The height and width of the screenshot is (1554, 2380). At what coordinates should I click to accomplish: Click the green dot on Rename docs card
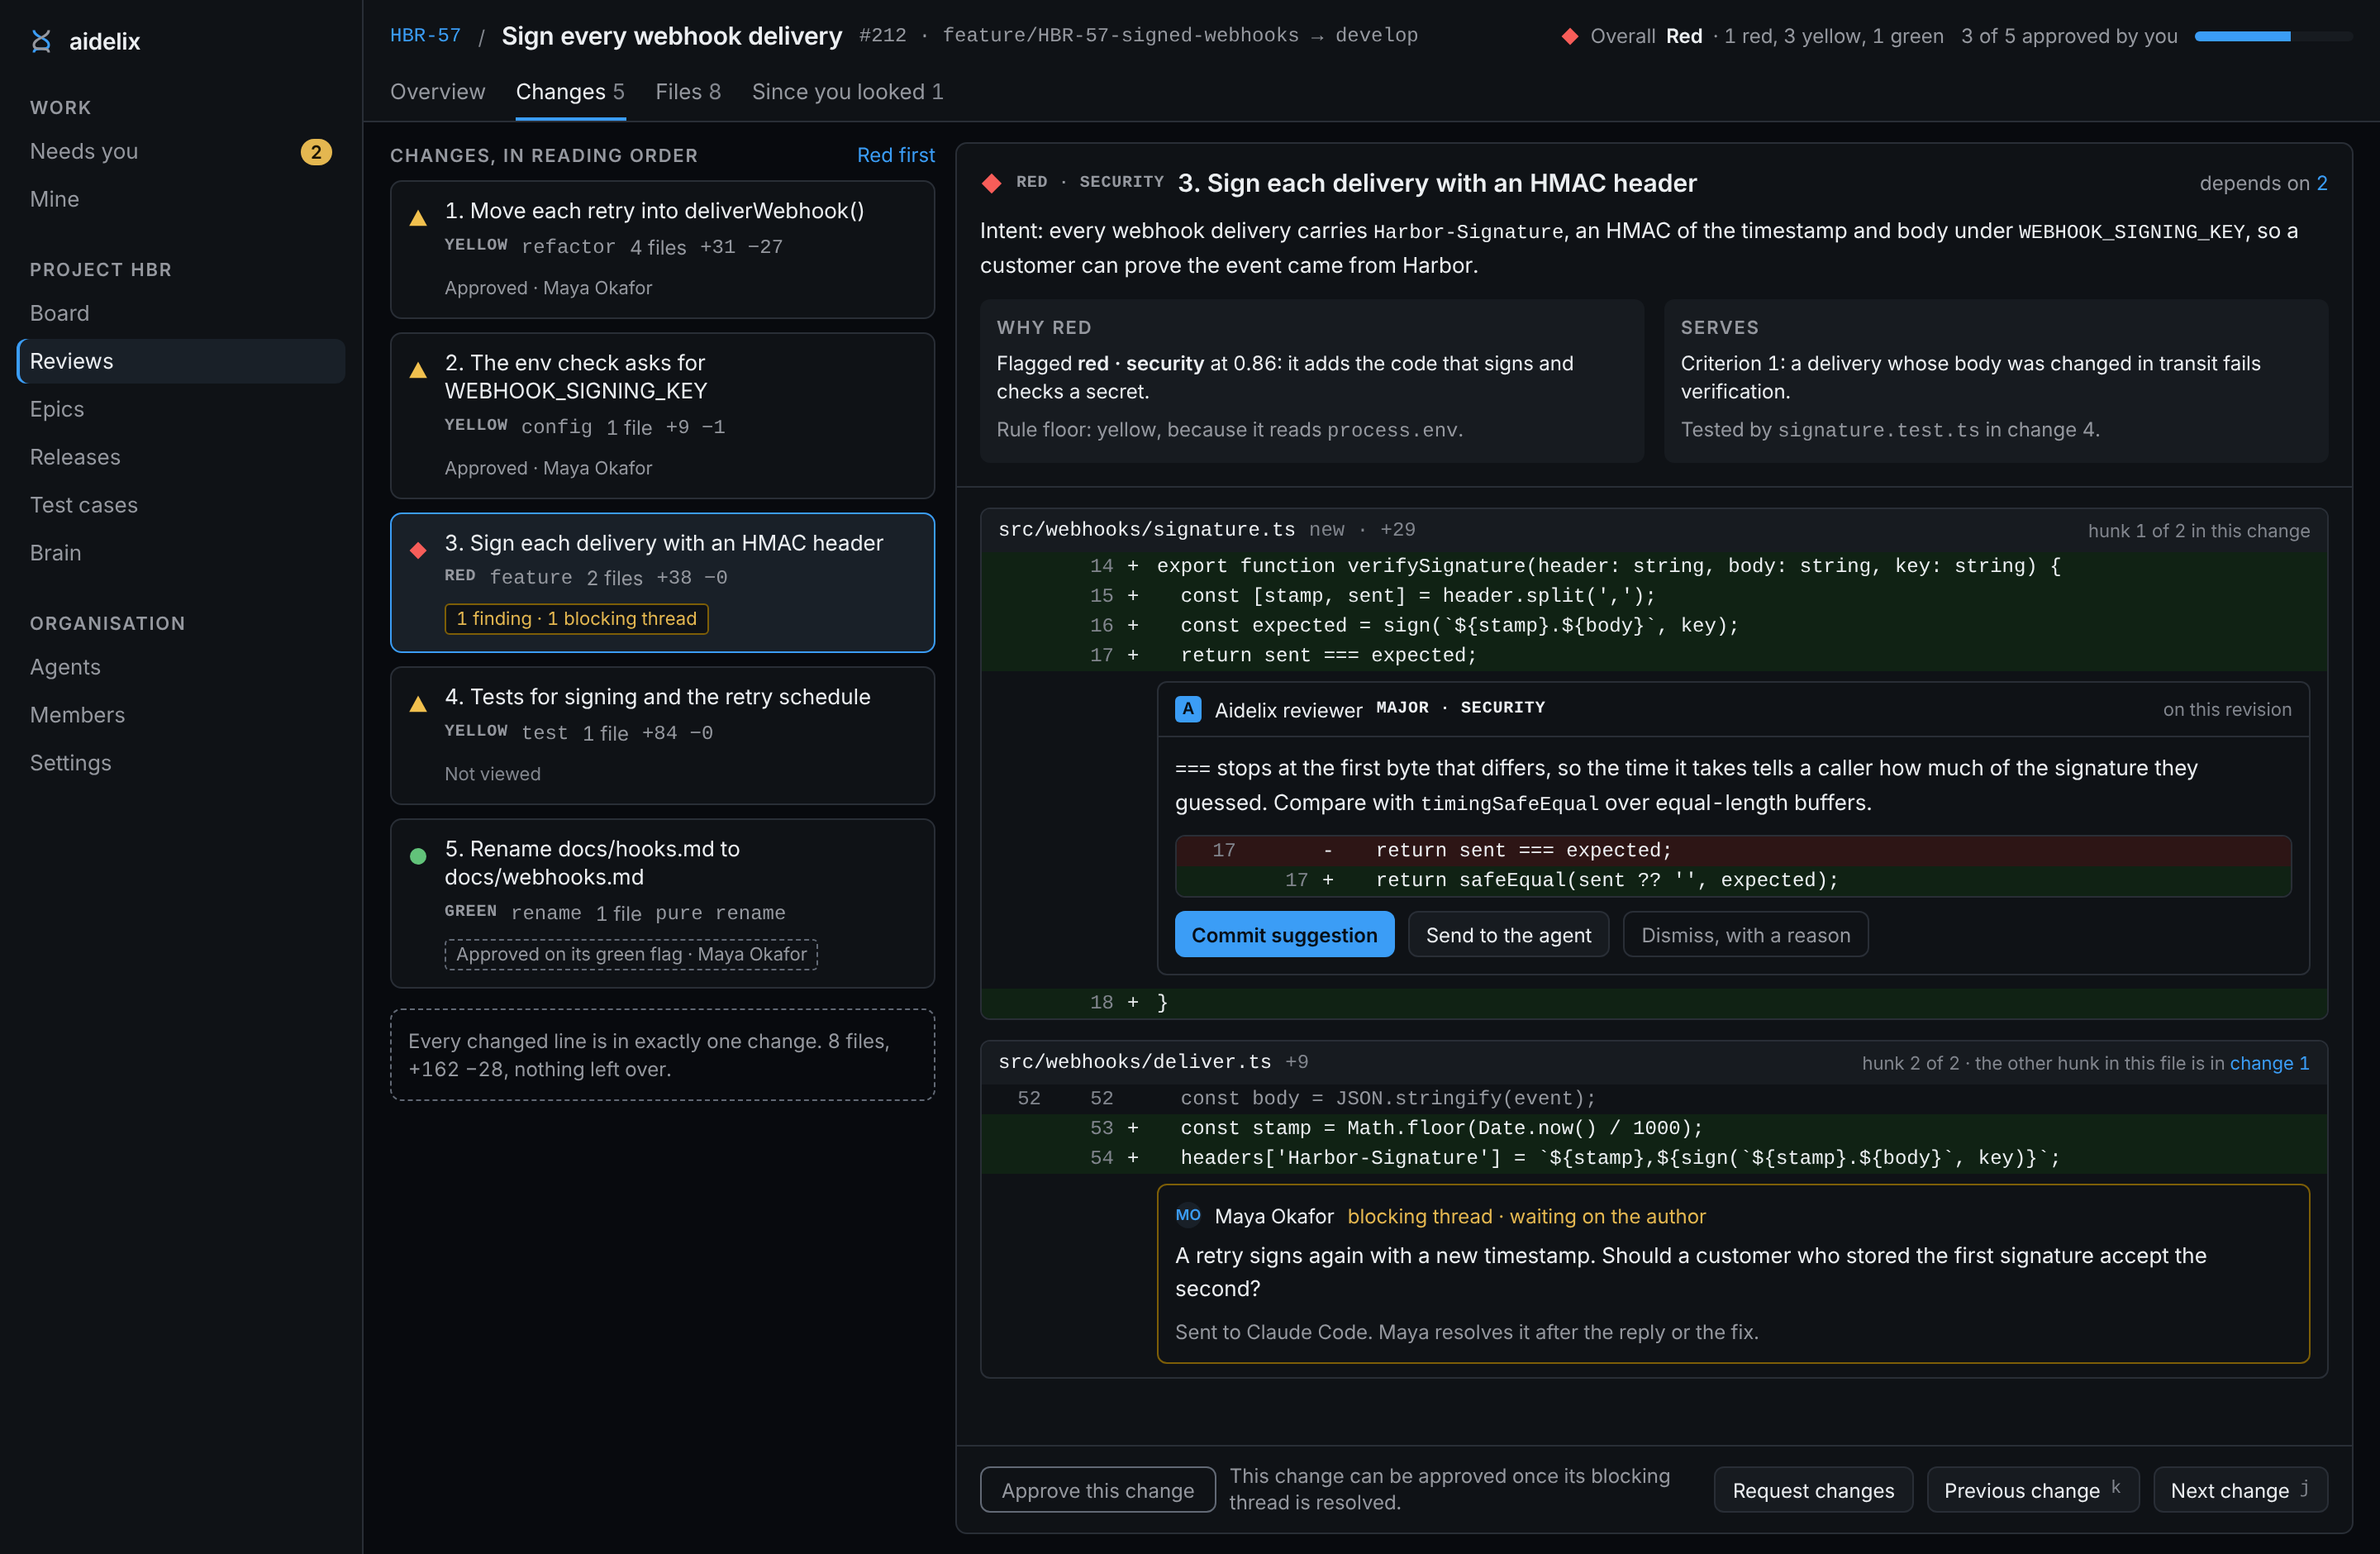tap(418, 856)
